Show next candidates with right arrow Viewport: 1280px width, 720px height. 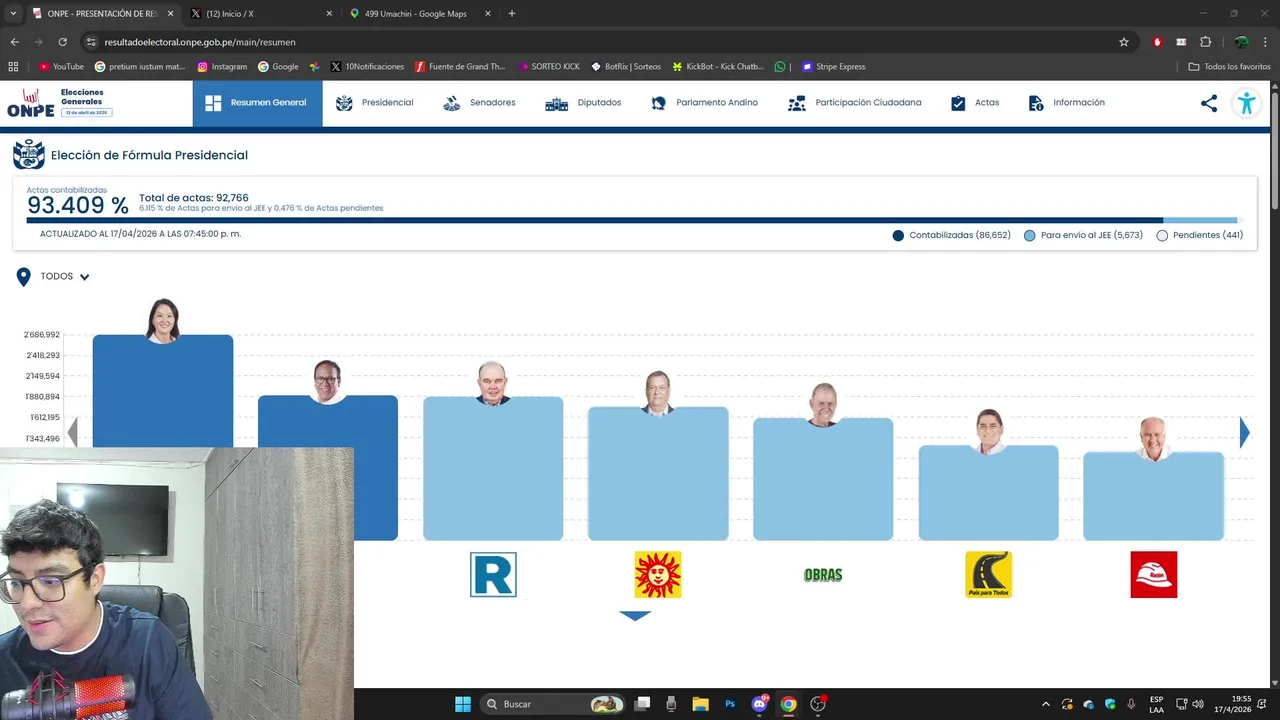pyautogui.click(x=1244, y=432)
